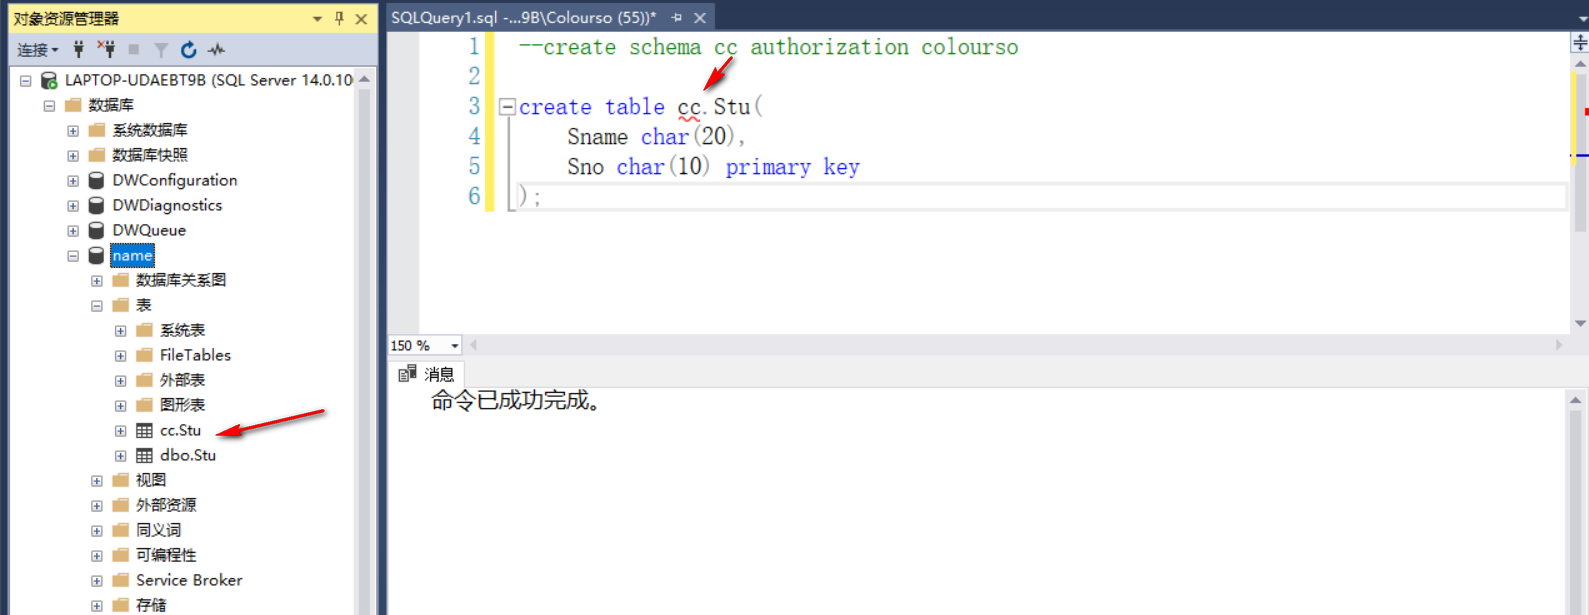Click the DWQueue database cylinder icon
The width and height of the screenshot is (1589, 615).
[x=96, y=230]
